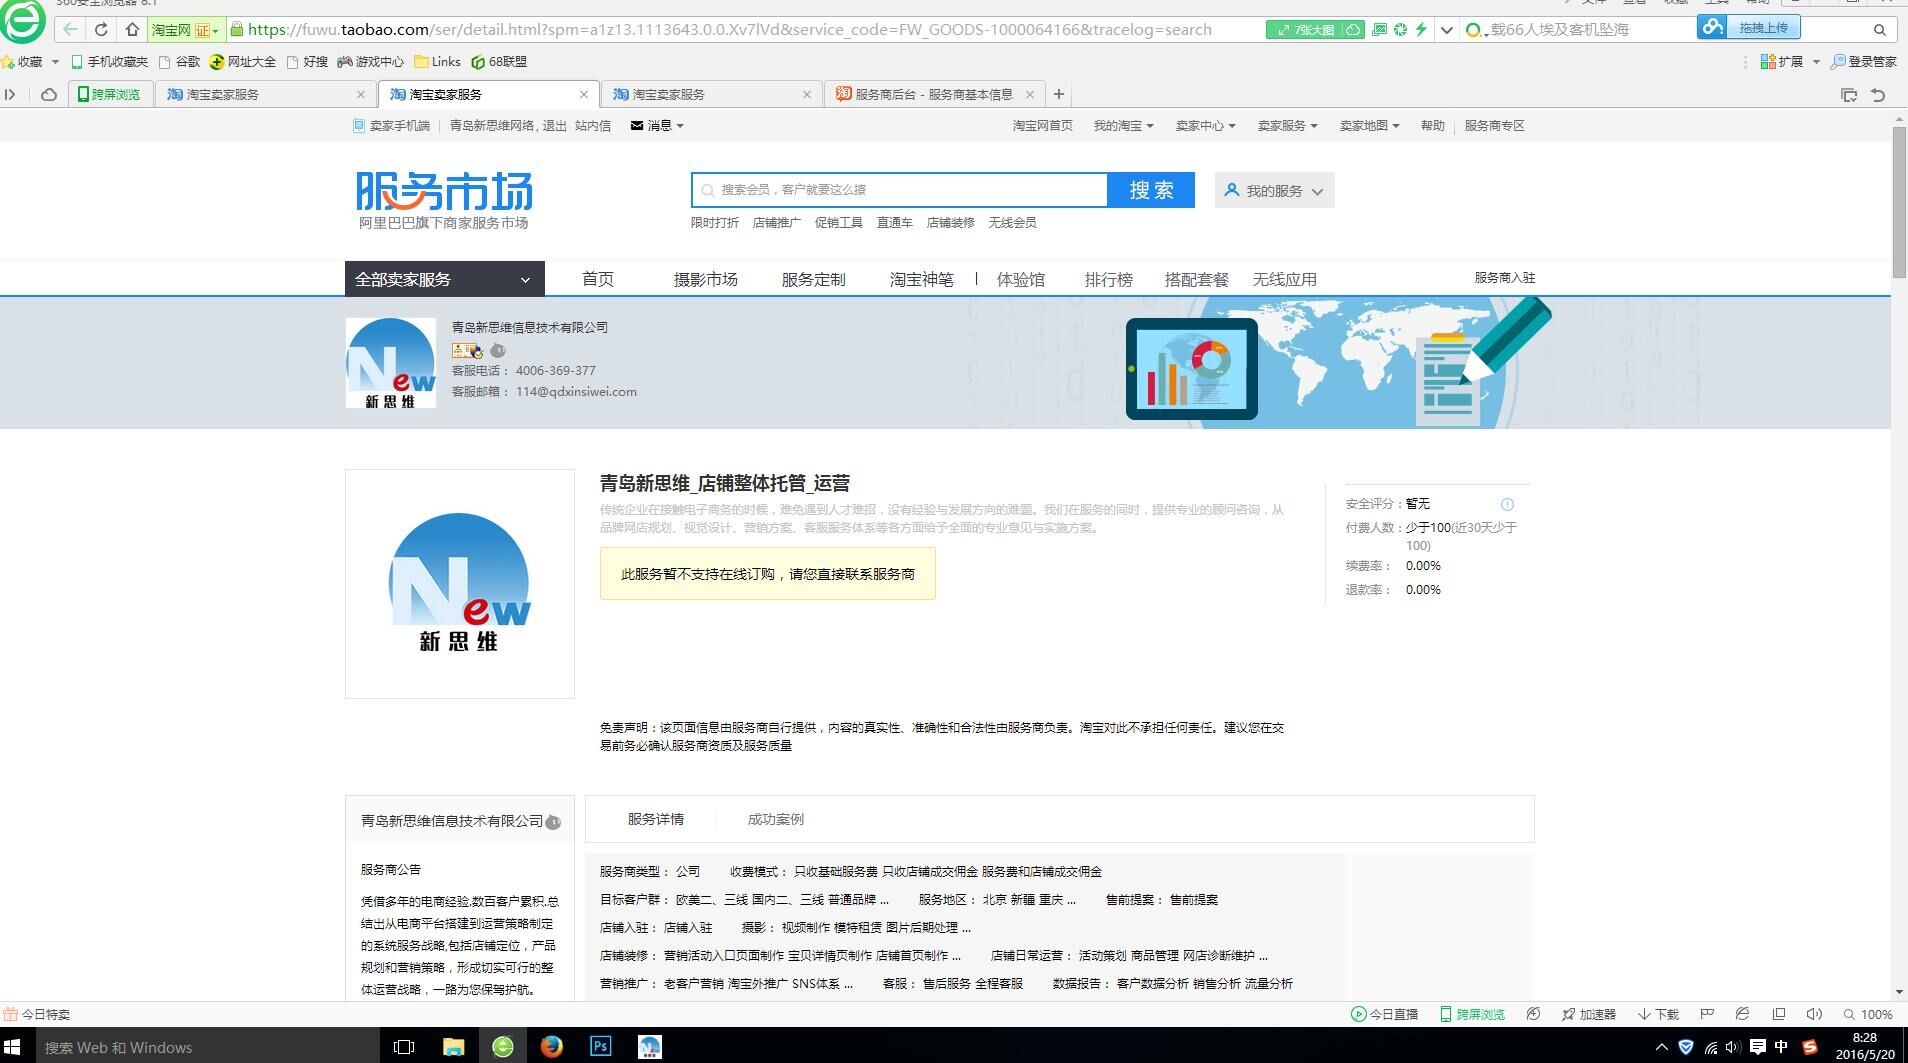
Task: Open 淘宝网首页 link
Action: [1042, 125]
